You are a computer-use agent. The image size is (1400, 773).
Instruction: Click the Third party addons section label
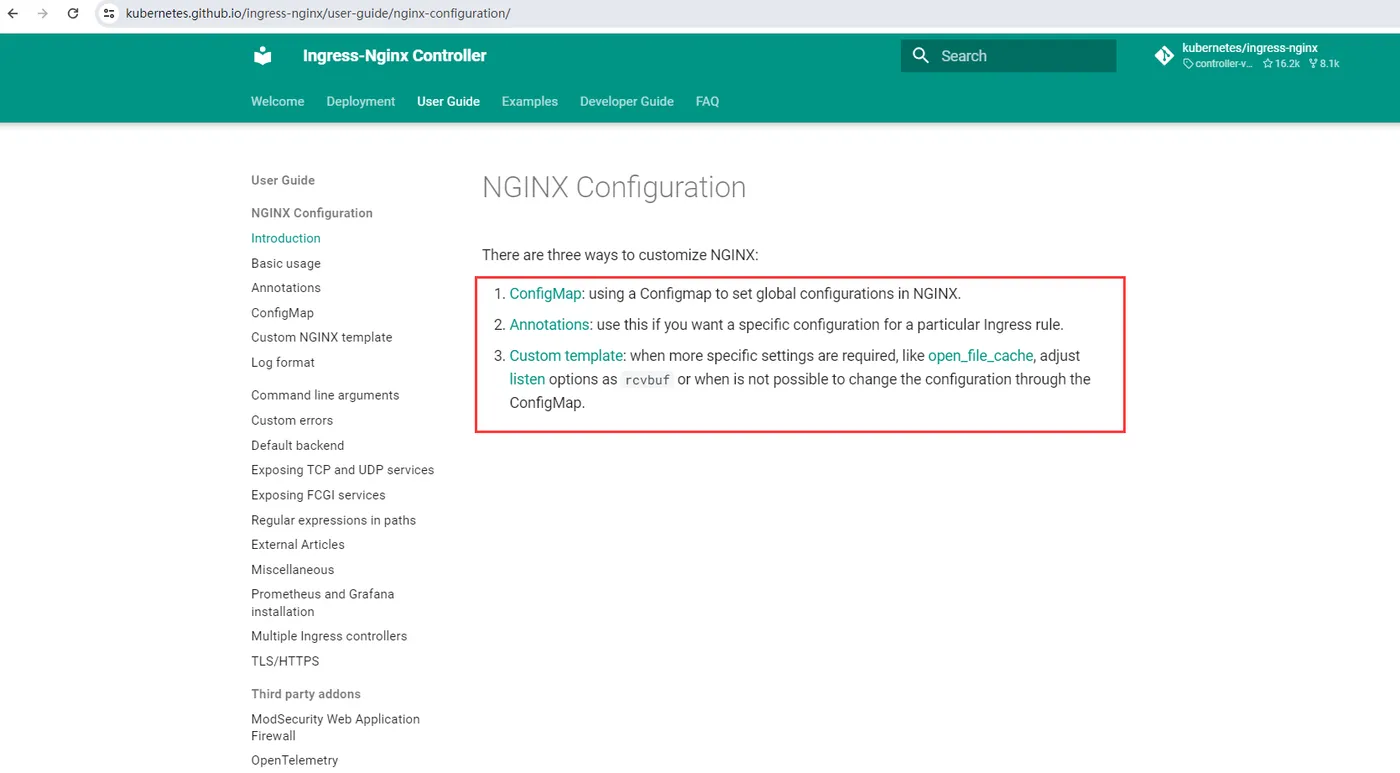tap(306, 694)
